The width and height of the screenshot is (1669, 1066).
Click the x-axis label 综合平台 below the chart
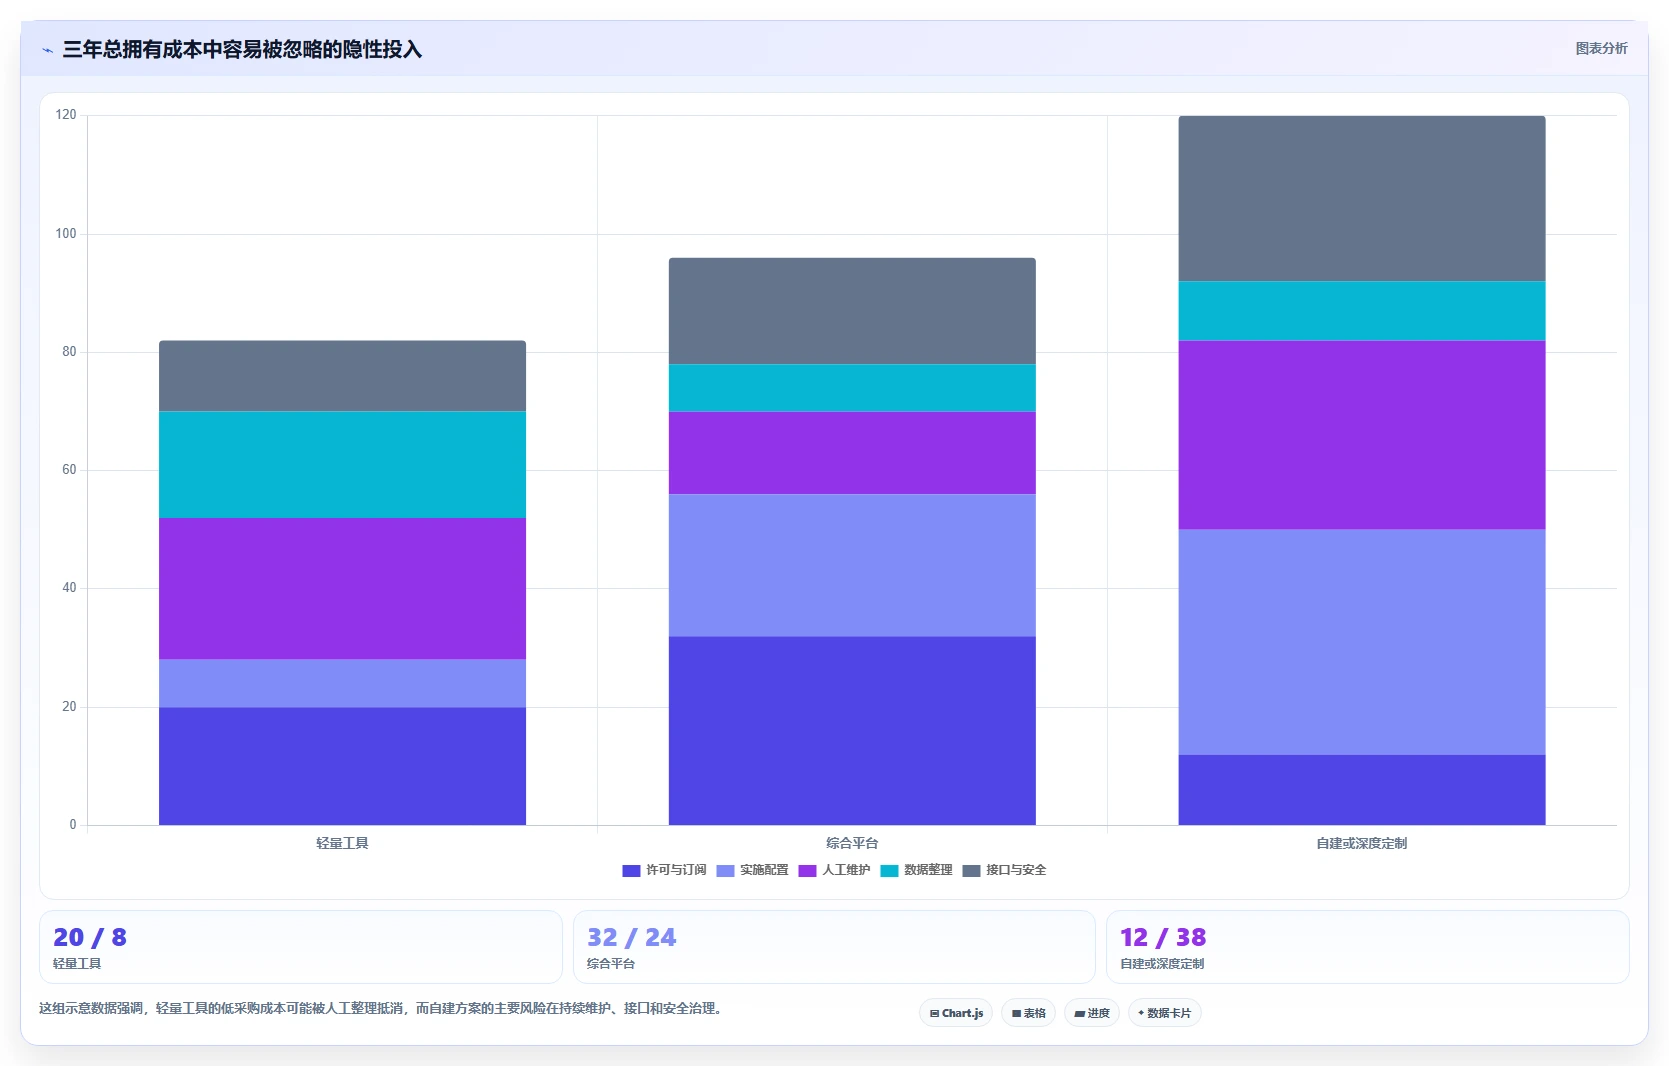(852, 843)
